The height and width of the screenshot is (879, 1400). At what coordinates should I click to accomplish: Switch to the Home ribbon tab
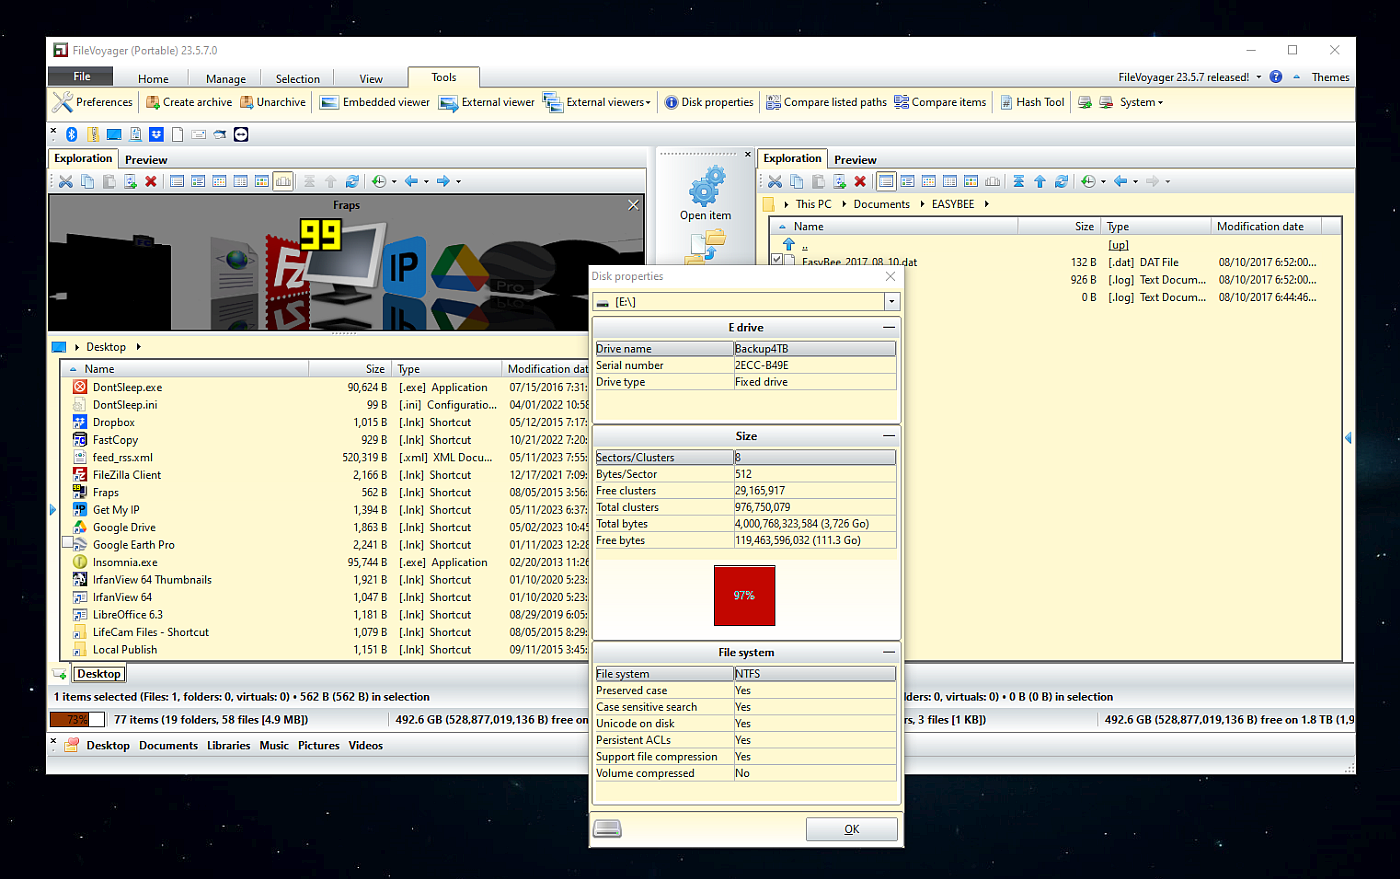pos(153,78)
